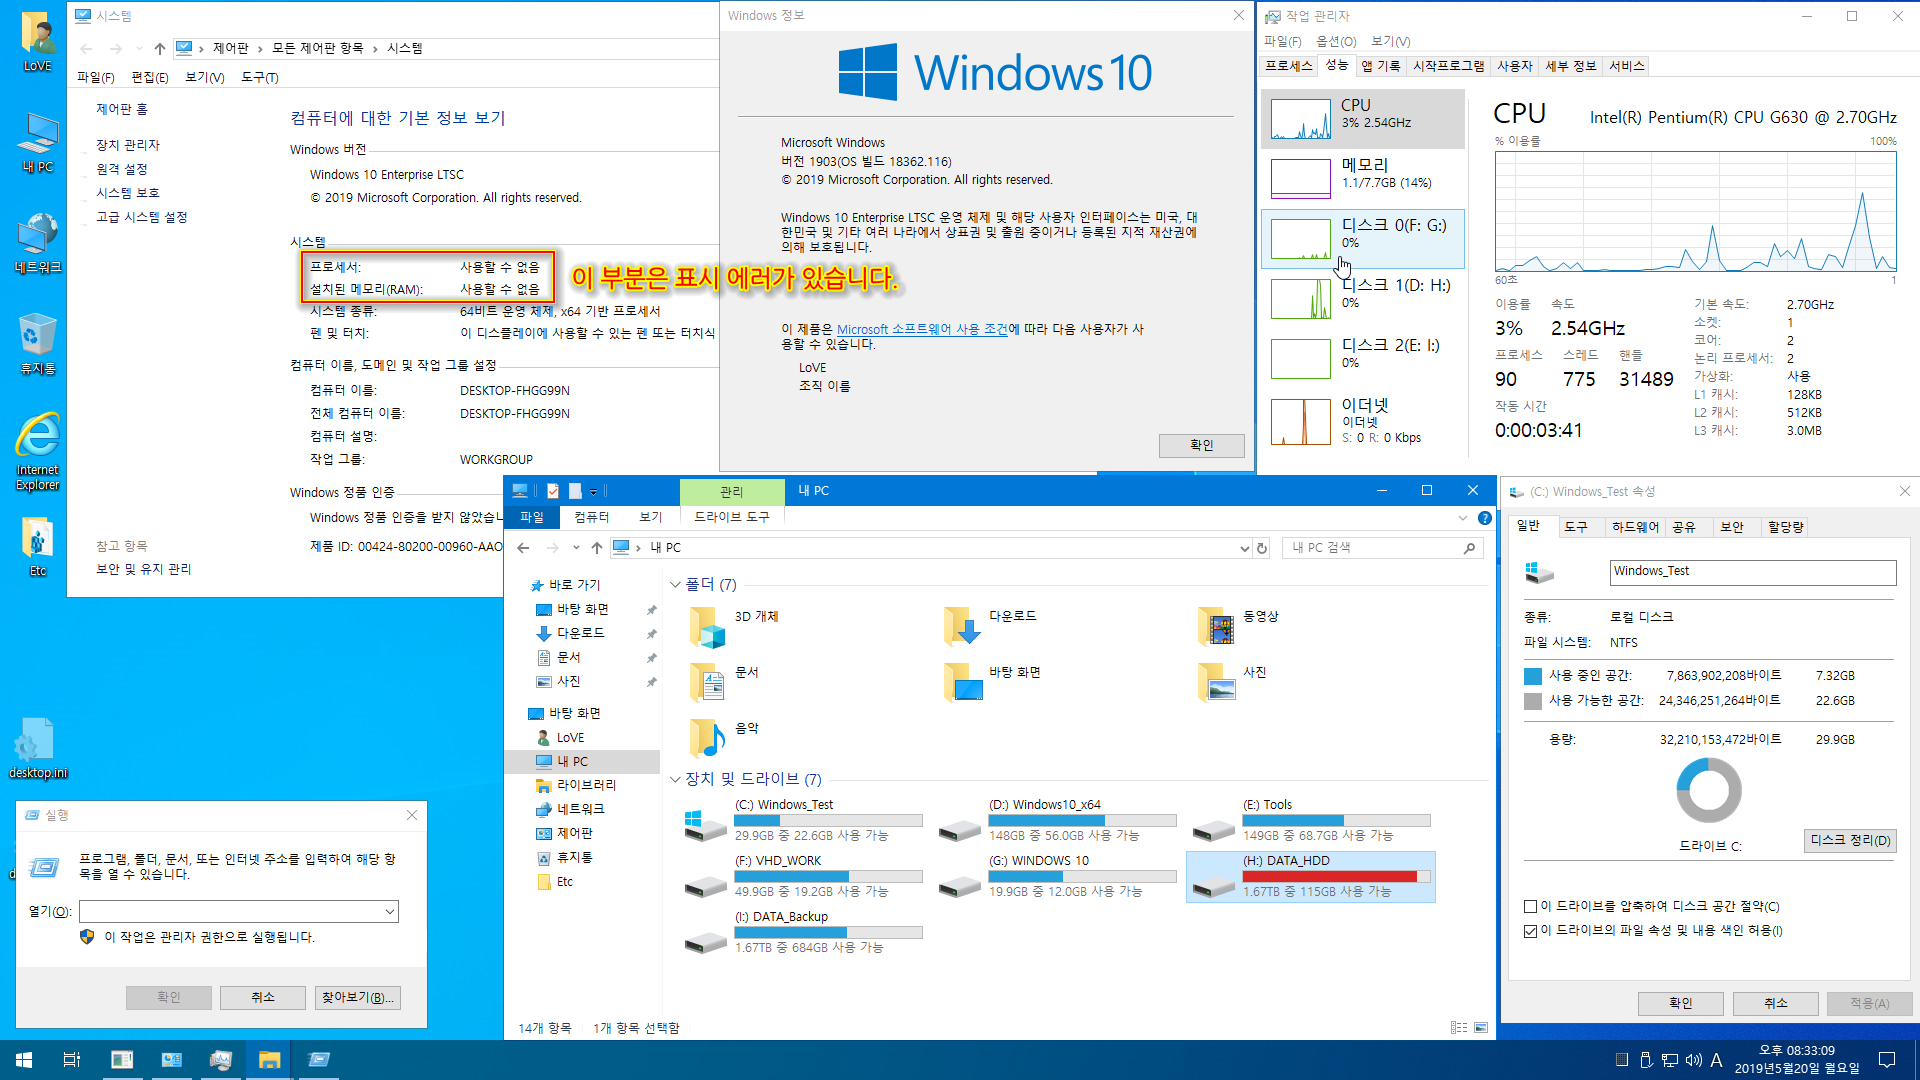
Task: Click the Explorer help question icon
Action: (x=1485, y=518)
